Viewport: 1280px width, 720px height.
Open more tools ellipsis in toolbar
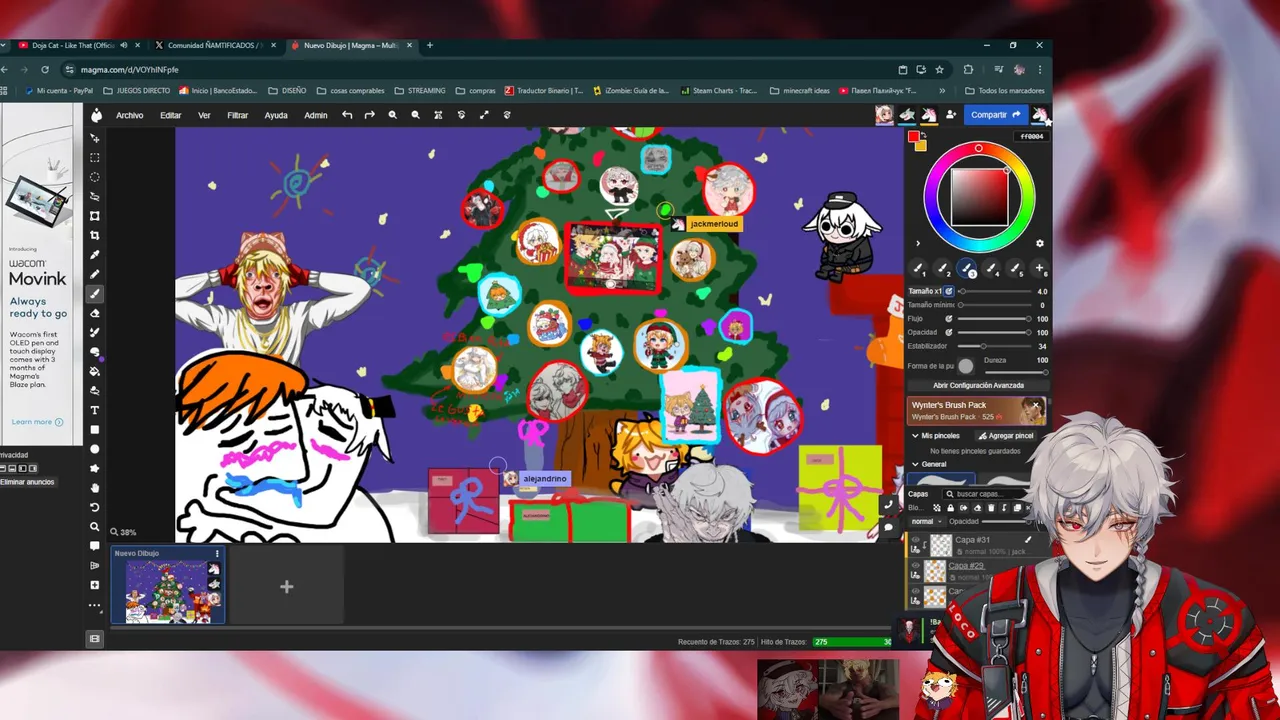click(x=95, y=605)
